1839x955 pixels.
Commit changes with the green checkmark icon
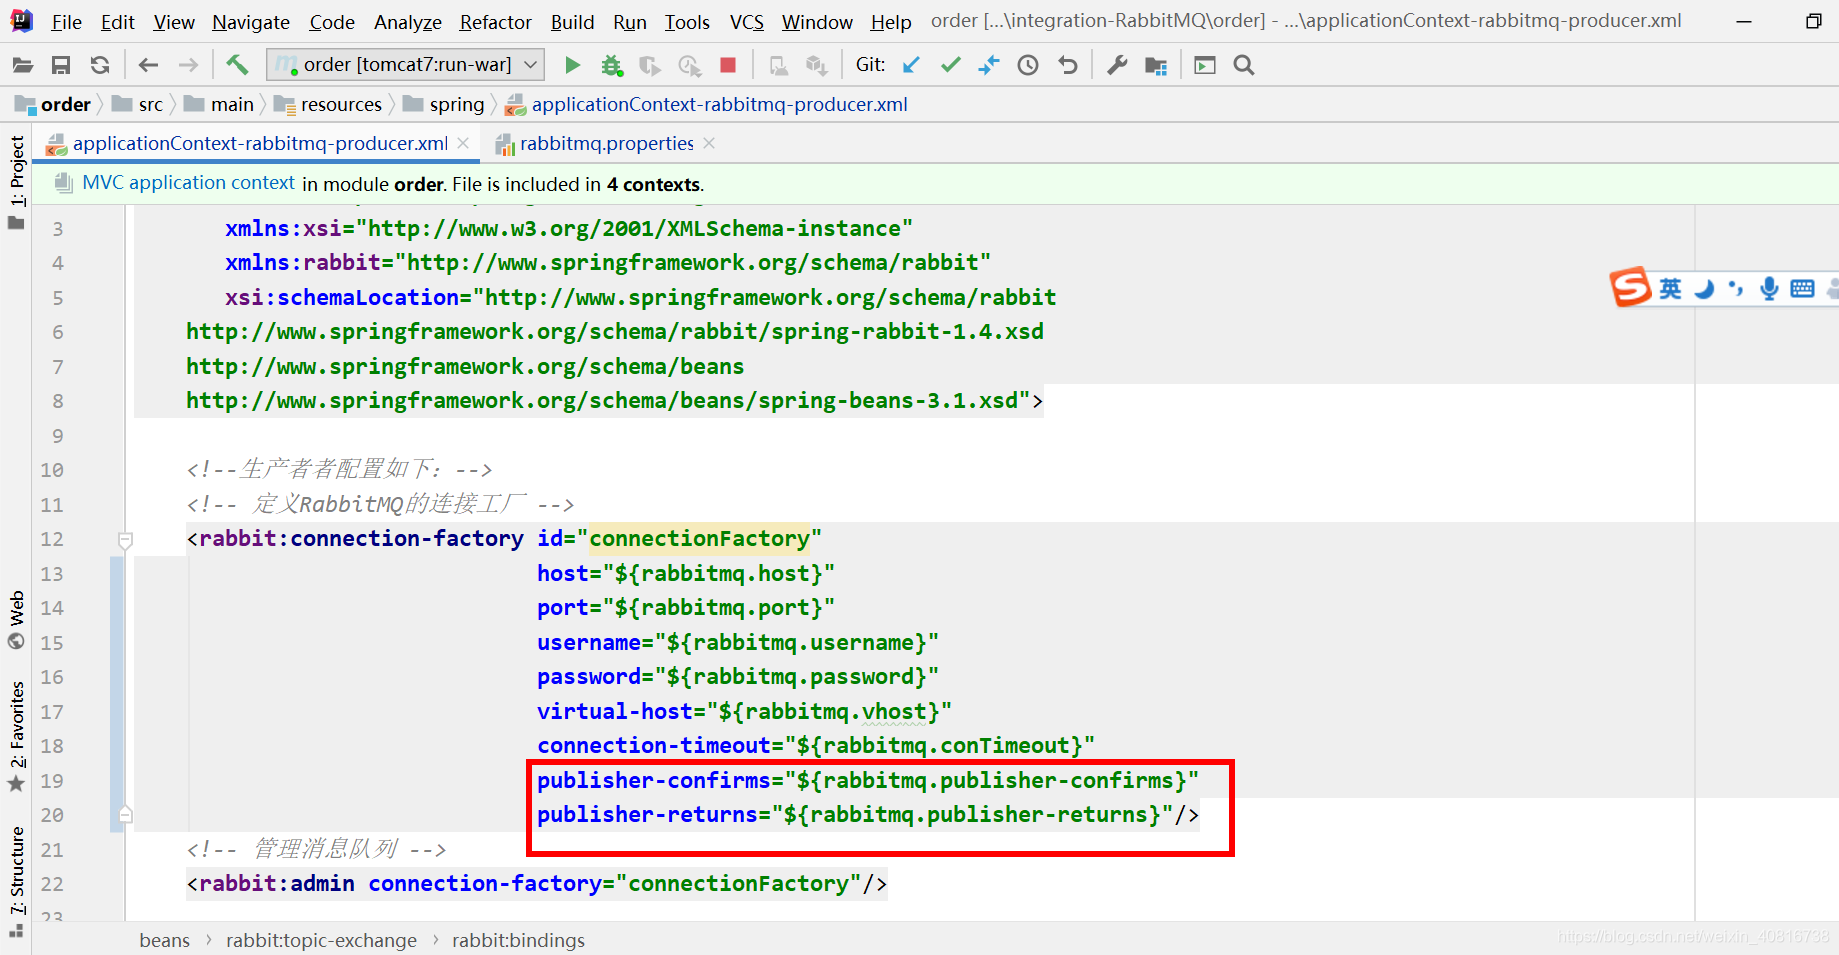[950, 65]
